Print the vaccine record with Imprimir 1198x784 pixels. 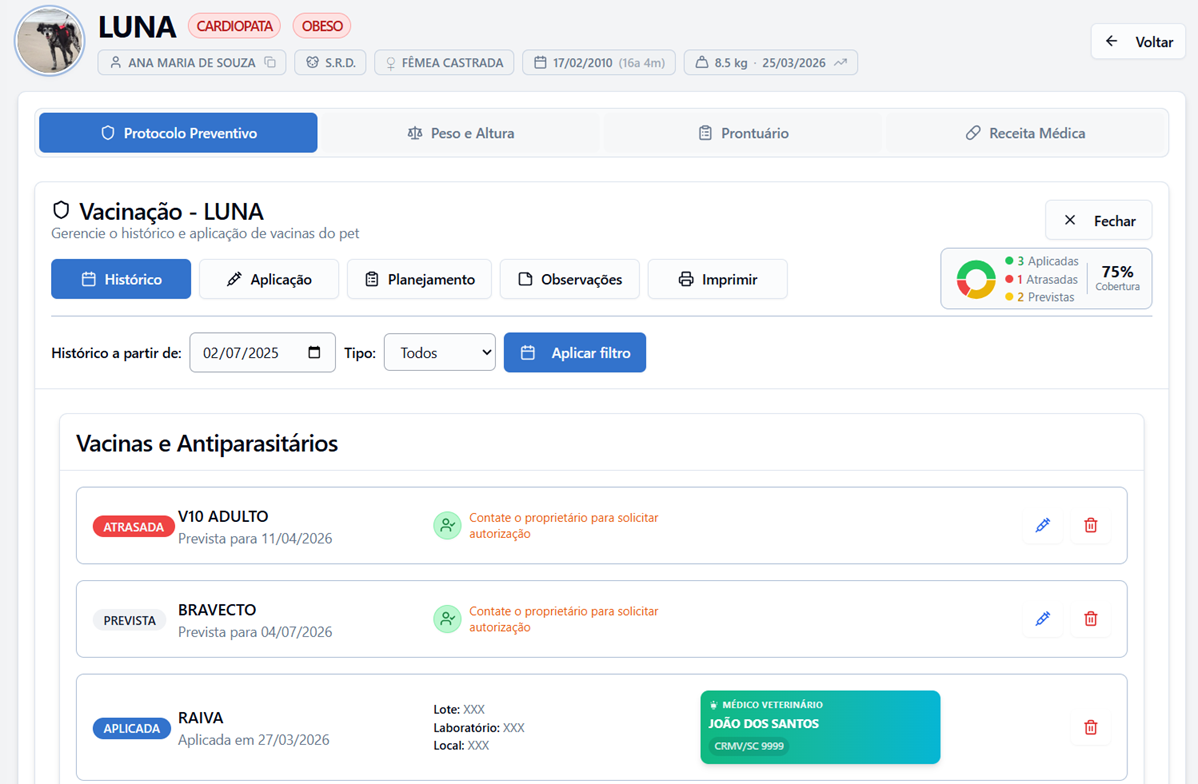point(717,279)
